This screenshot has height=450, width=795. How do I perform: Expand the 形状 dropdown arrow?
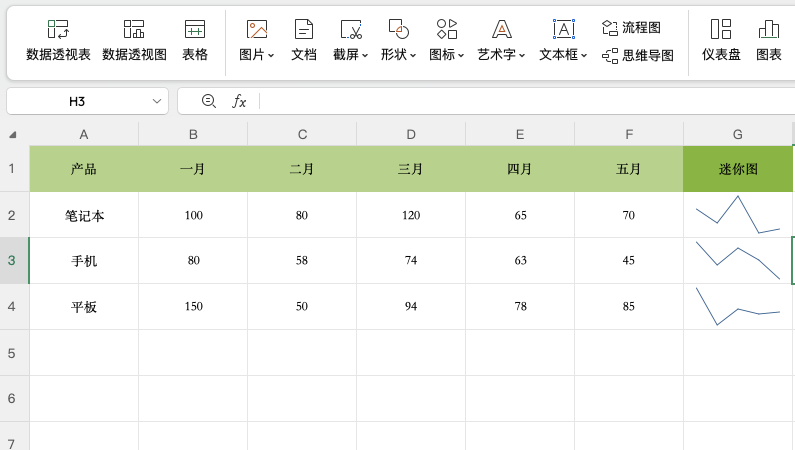[x=413, y=55]
